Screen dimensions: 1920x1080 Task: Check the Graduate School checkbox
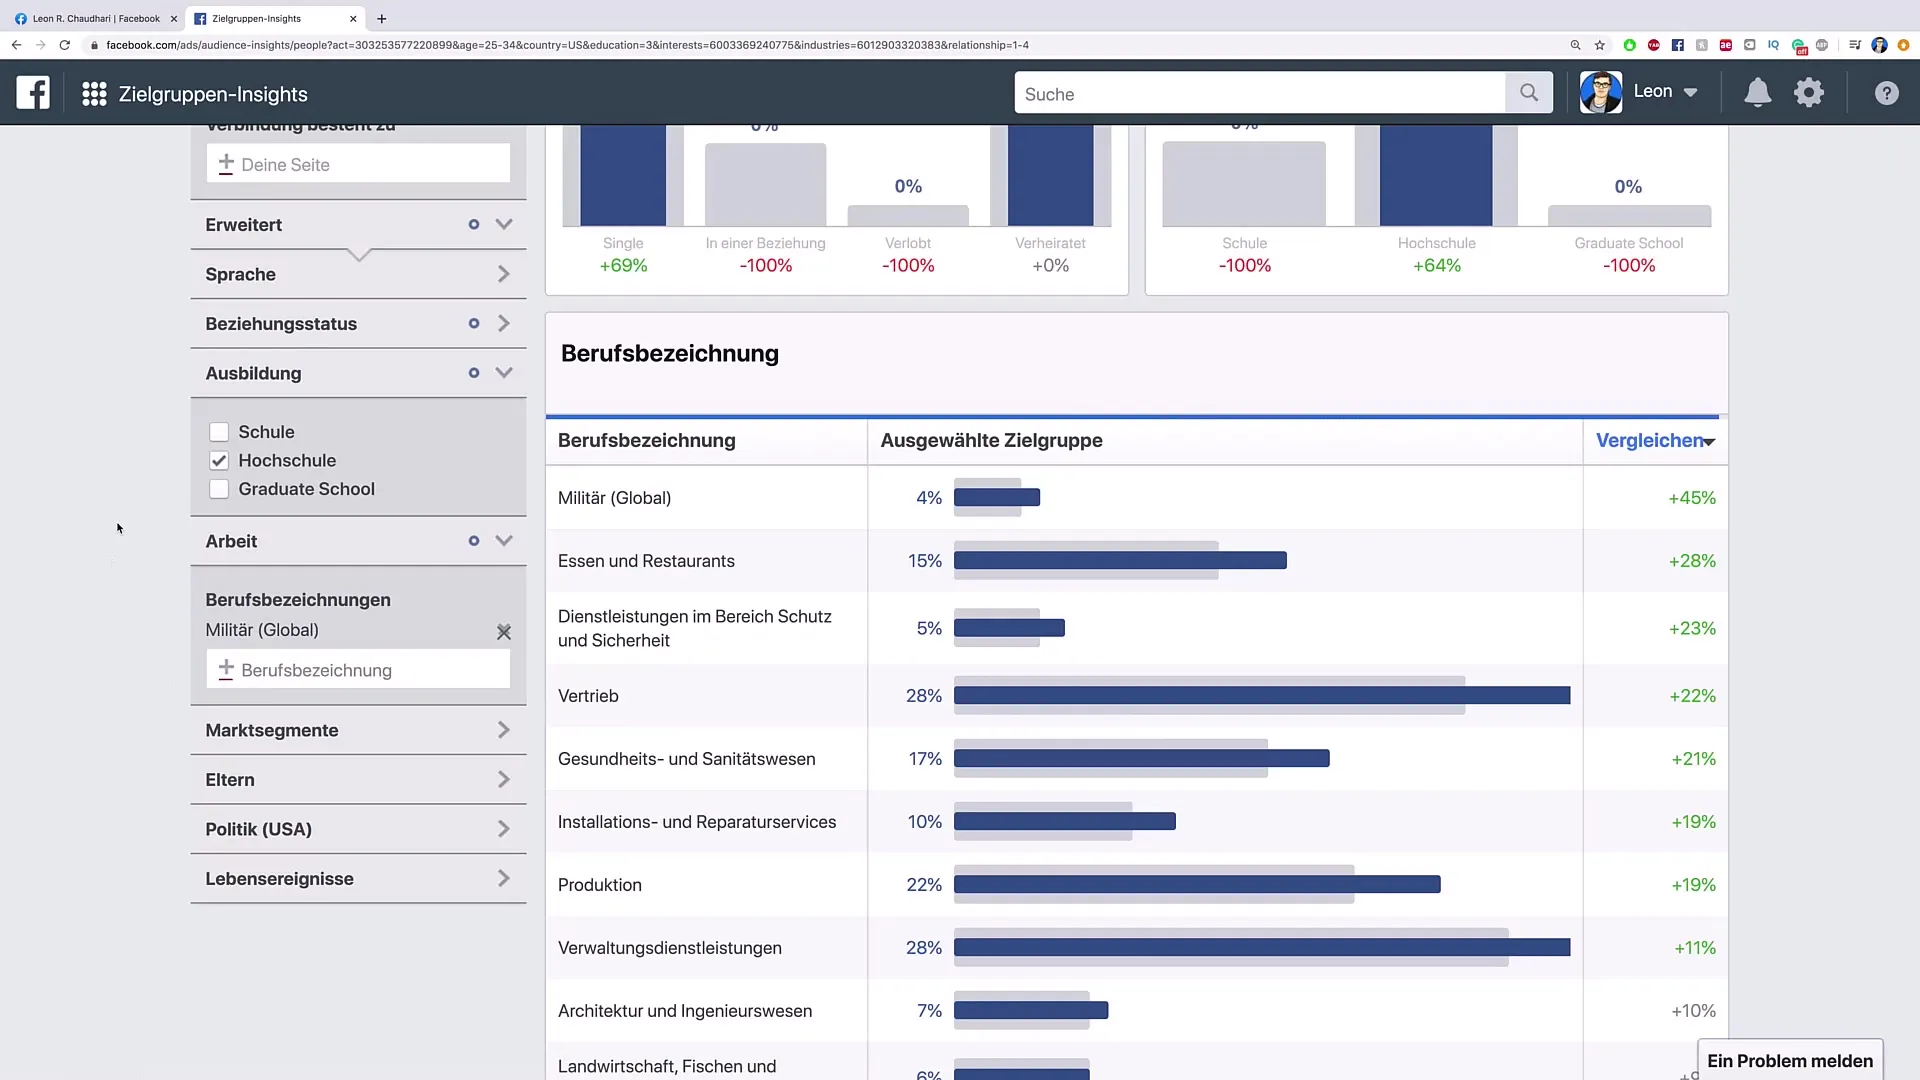[219, 489]
